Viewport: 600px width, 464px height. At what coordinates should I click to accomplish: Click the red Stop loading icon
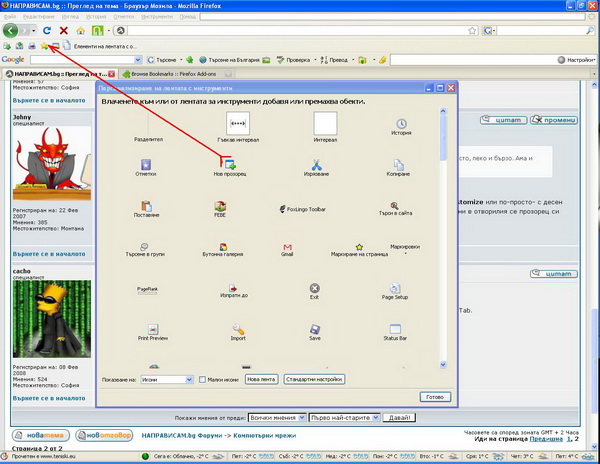(64, 31)
